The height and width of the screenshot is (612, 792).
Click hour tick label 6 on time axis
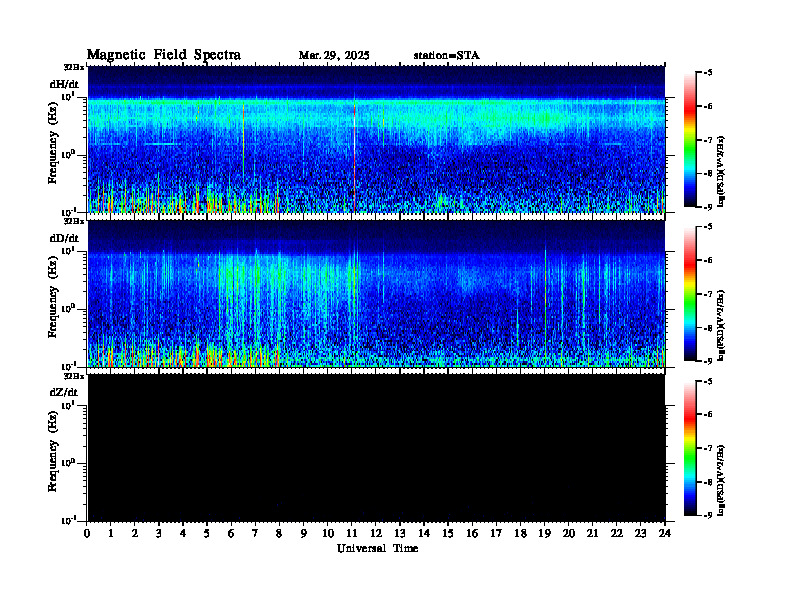pyautogui.click(x=231, y=534)
